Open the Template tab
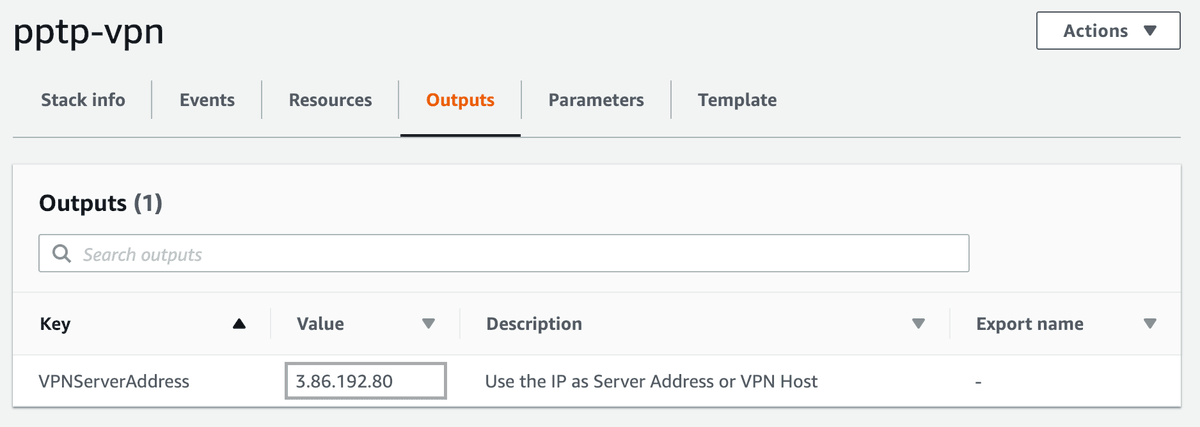This screenshot has width=1200, height=427. pos(737,100)
